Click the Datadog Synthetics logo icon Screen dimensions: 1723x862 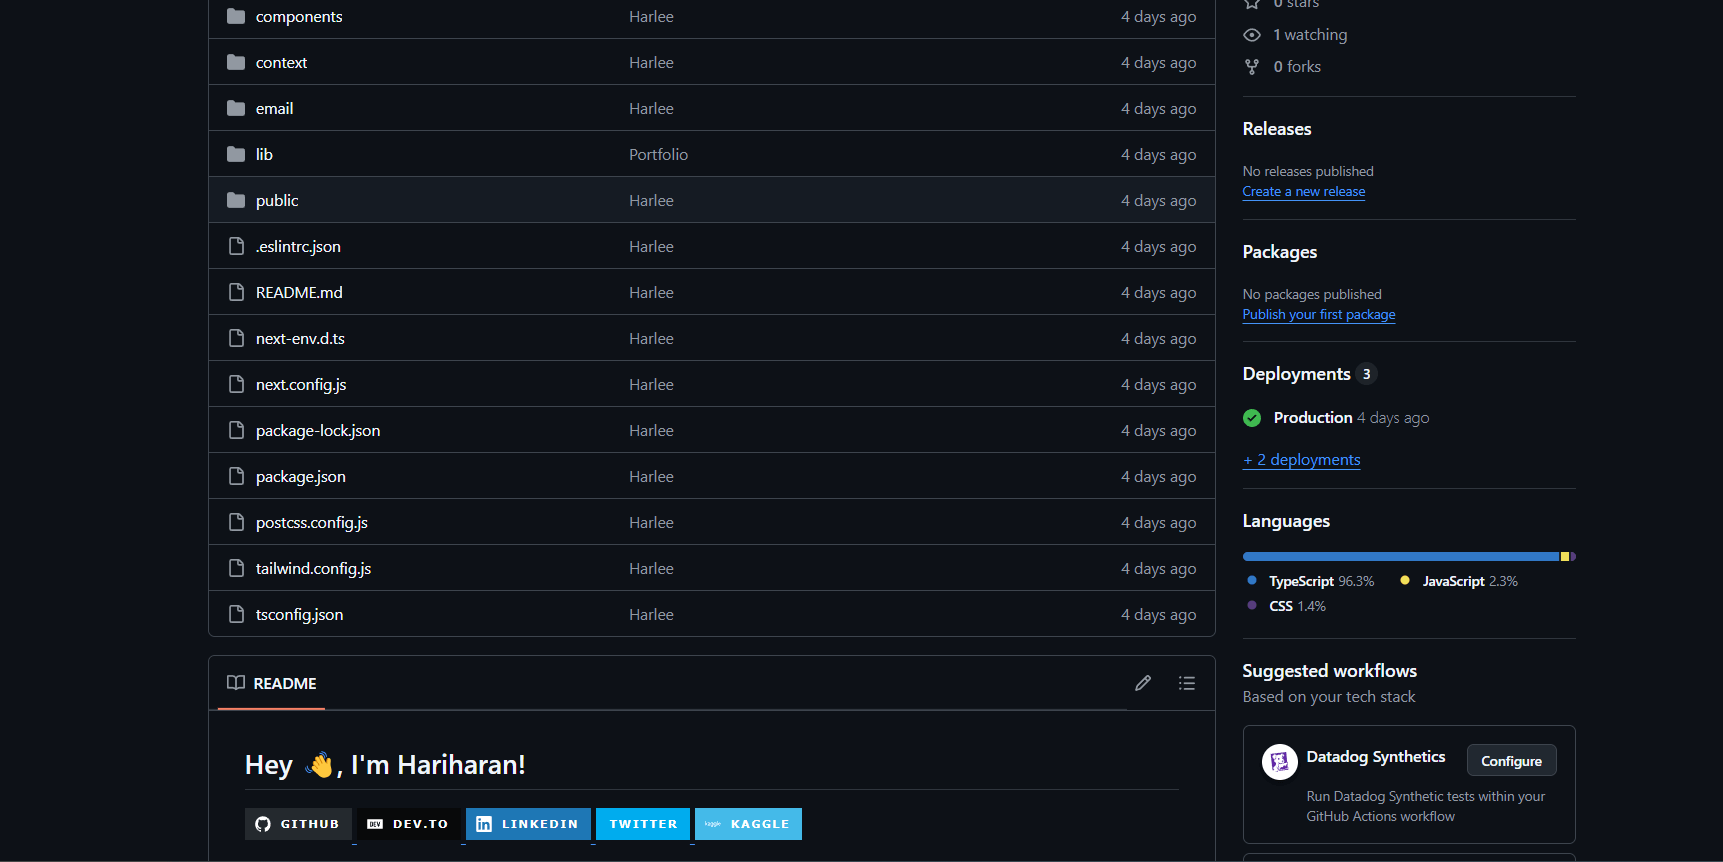coord(1279,762)
